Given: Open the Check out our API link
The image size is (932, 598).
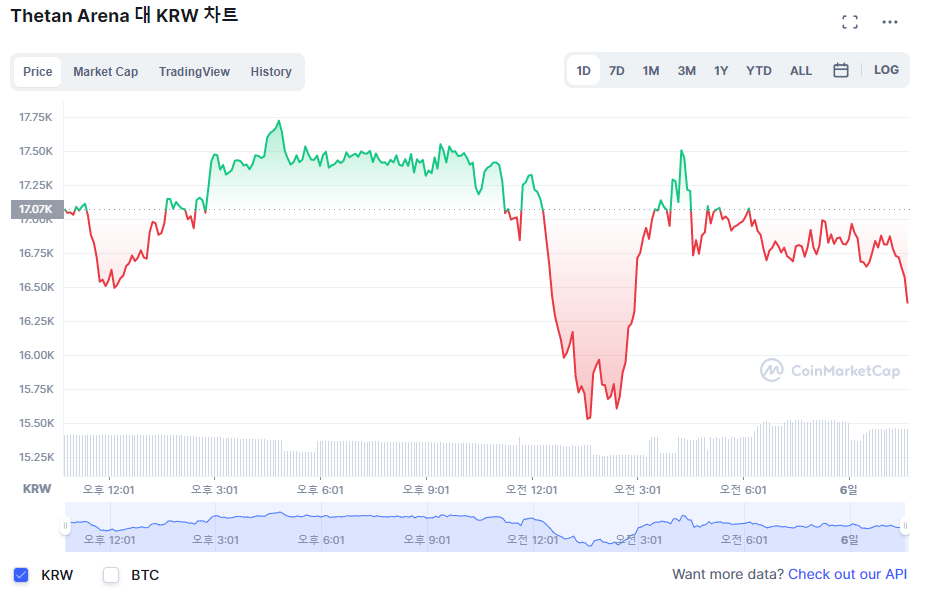Looking at the screenshot, I should pos(847,574).
